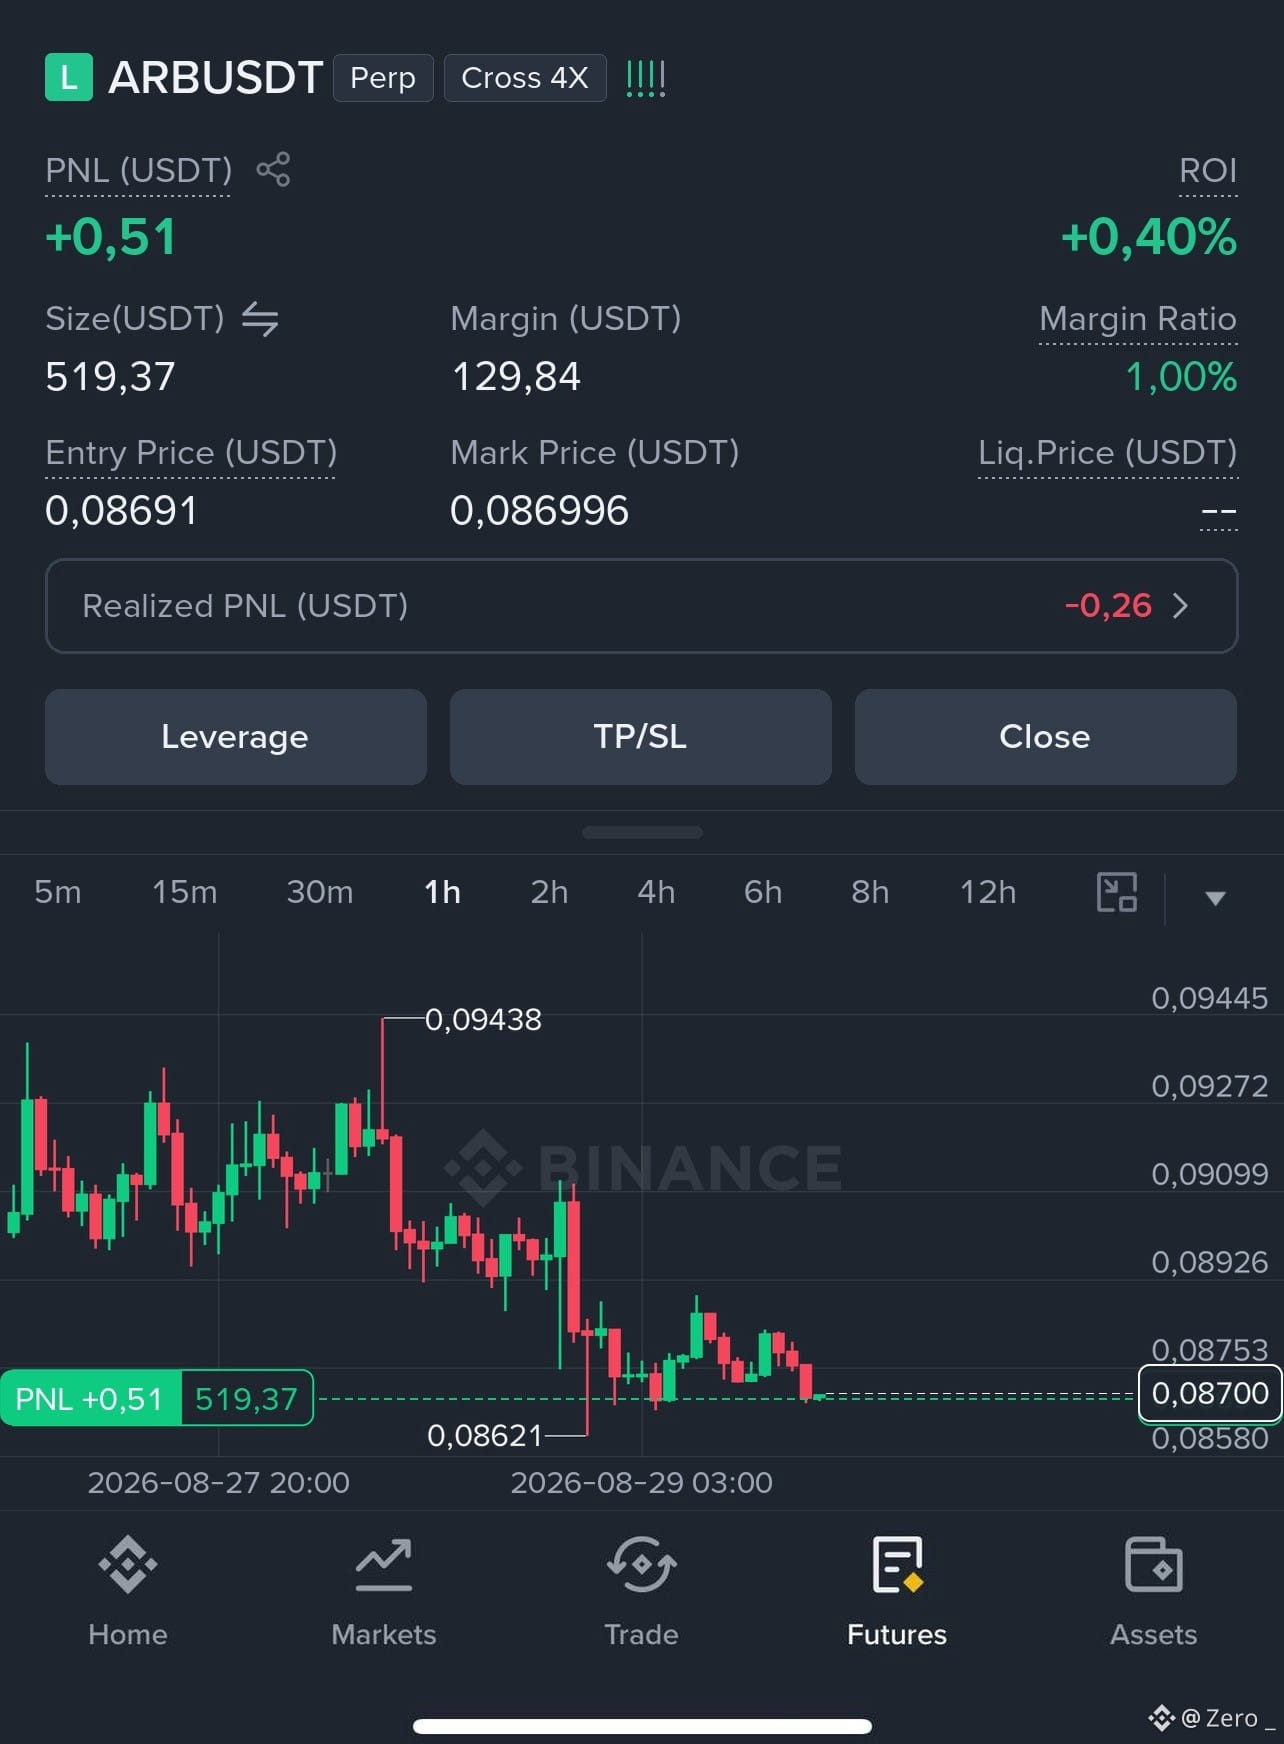Image resolution: width=1284 pixels, height=1744 pixels.
Task: Tap the 0,09272 price axis label
Action: tap(1210, 1086)
